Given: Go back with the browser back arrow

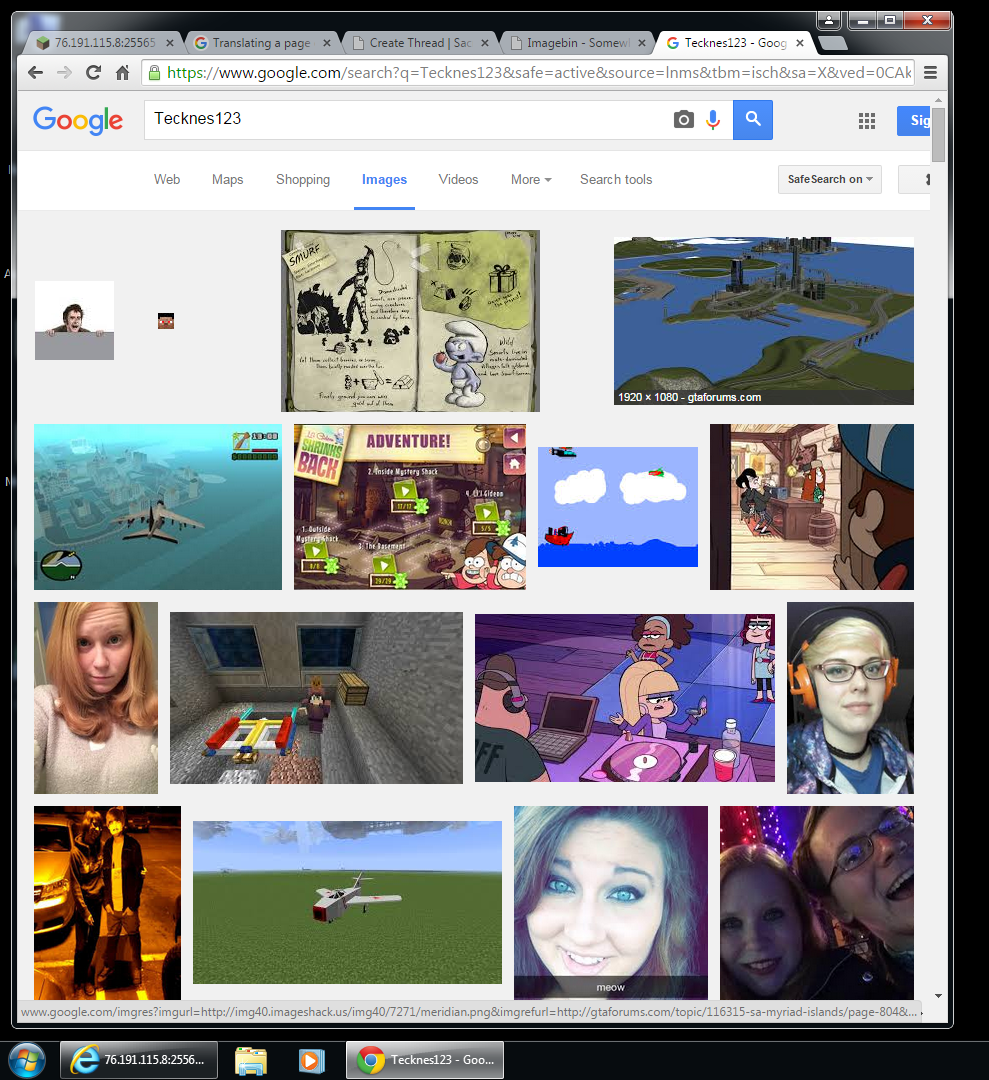Looking at the screenshot, I should [36, 72].
